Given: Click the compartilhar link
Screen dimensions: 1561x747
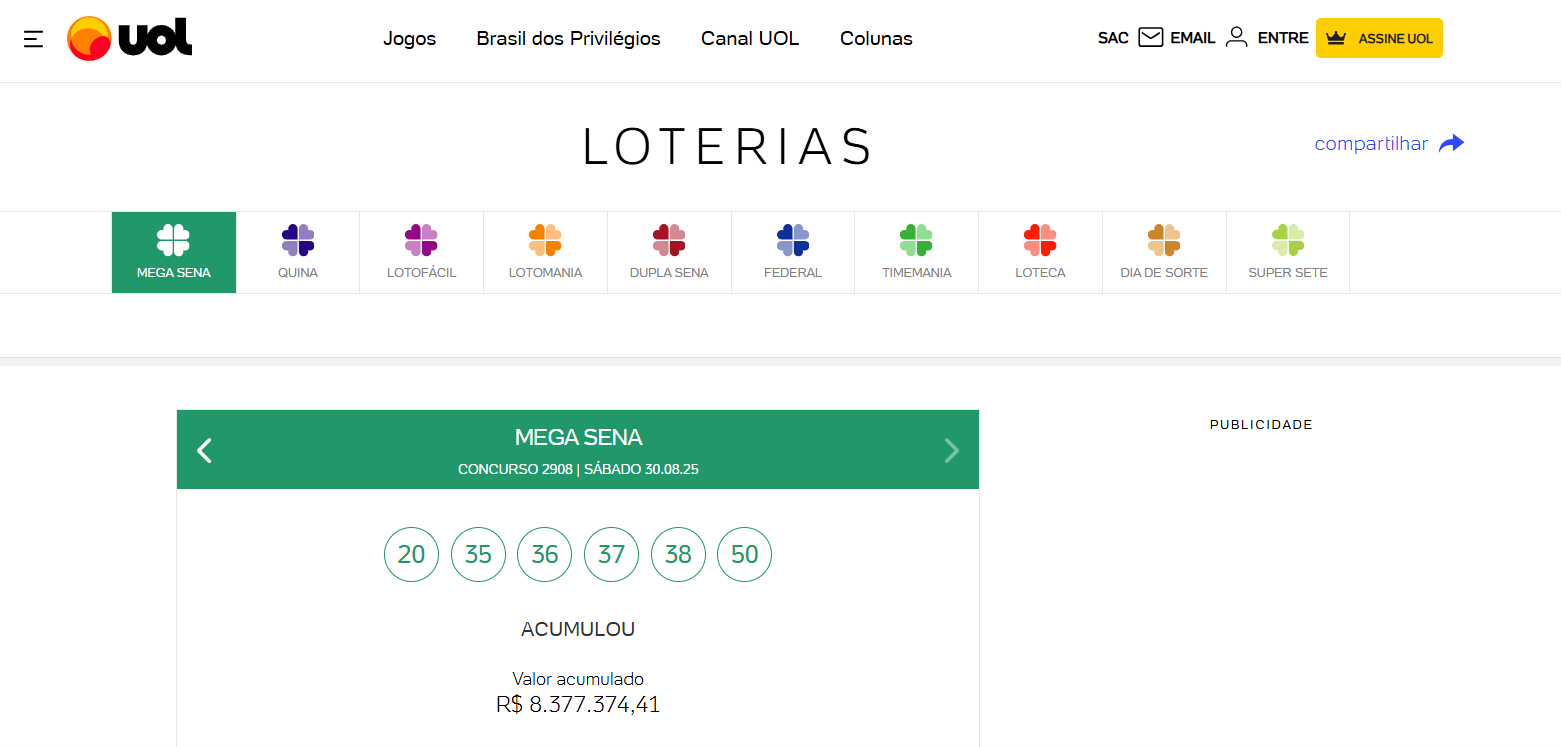Looking at the screenshot, I should pyautogui.click(x=1371, y=144).
